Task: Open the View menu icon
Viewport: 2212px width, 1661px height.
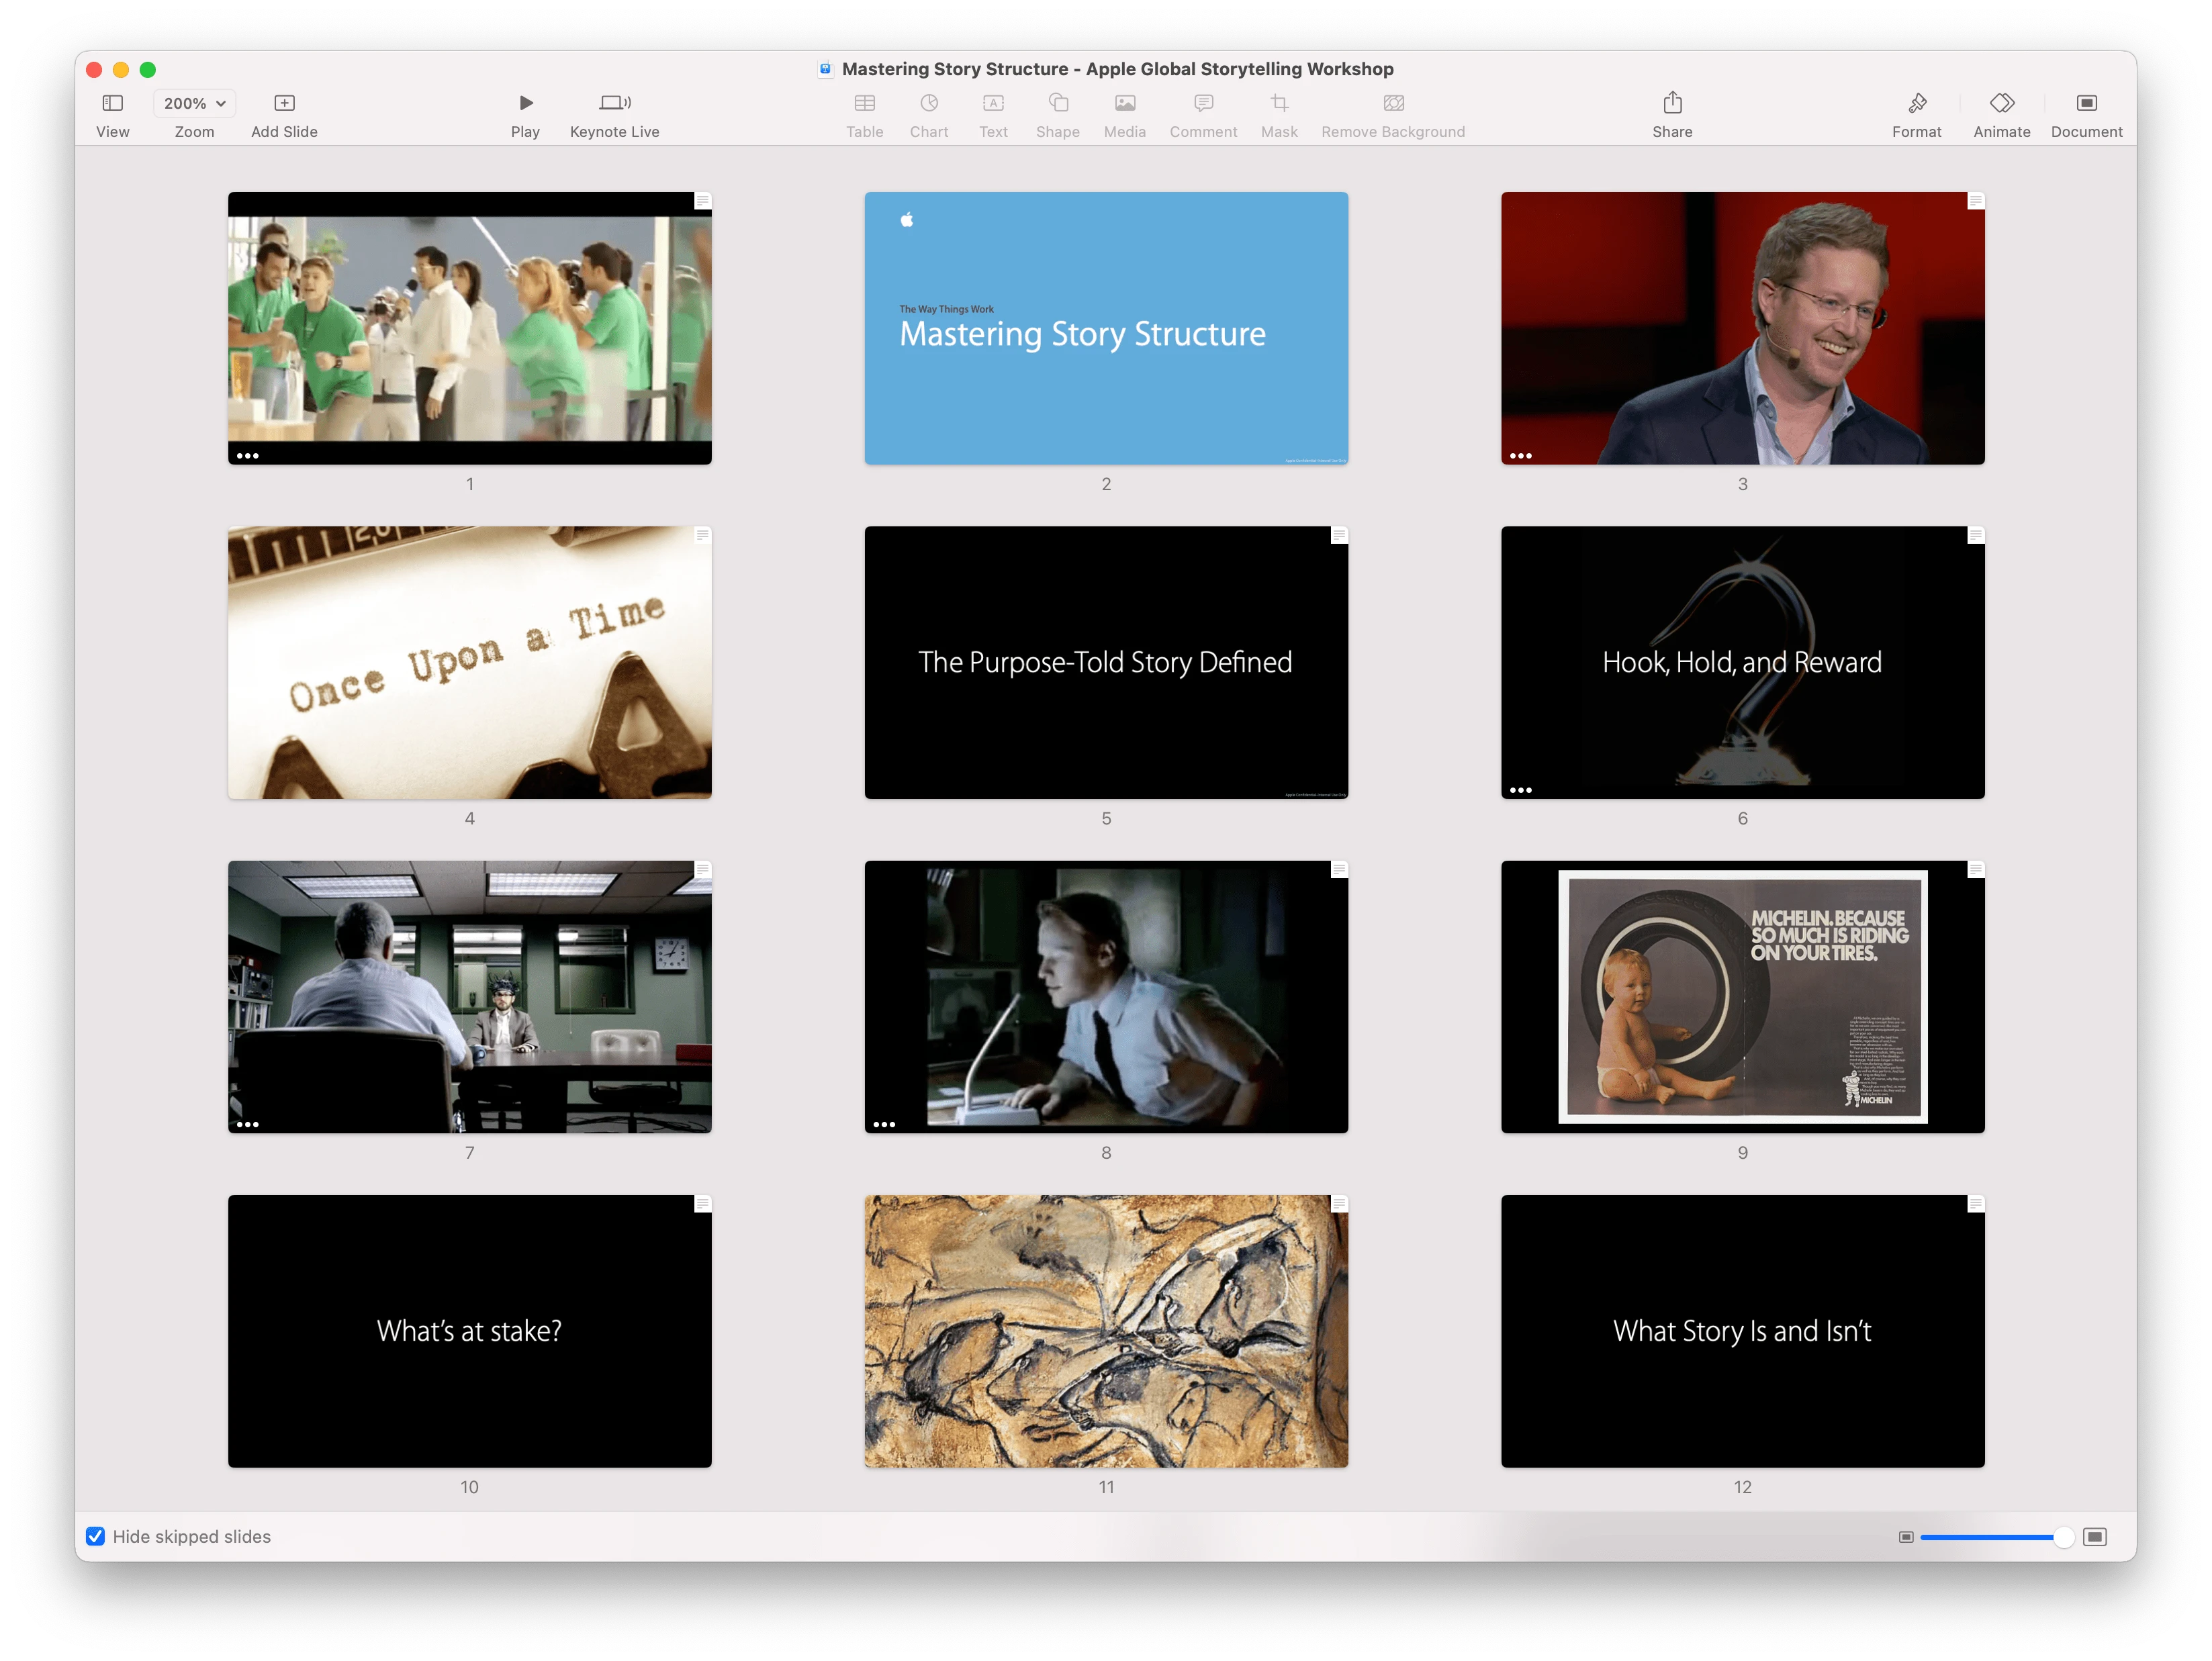Action: (113, 103)
